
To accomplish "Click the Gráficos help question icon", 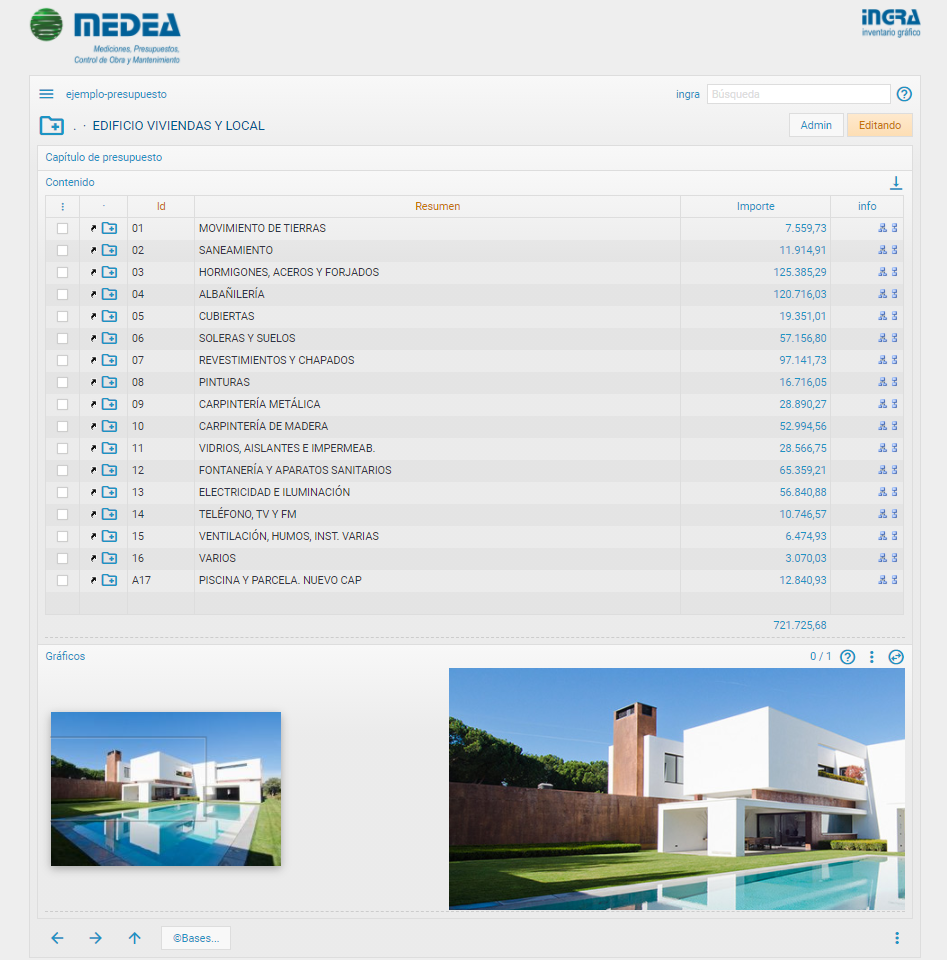I will tap(848, 657).
